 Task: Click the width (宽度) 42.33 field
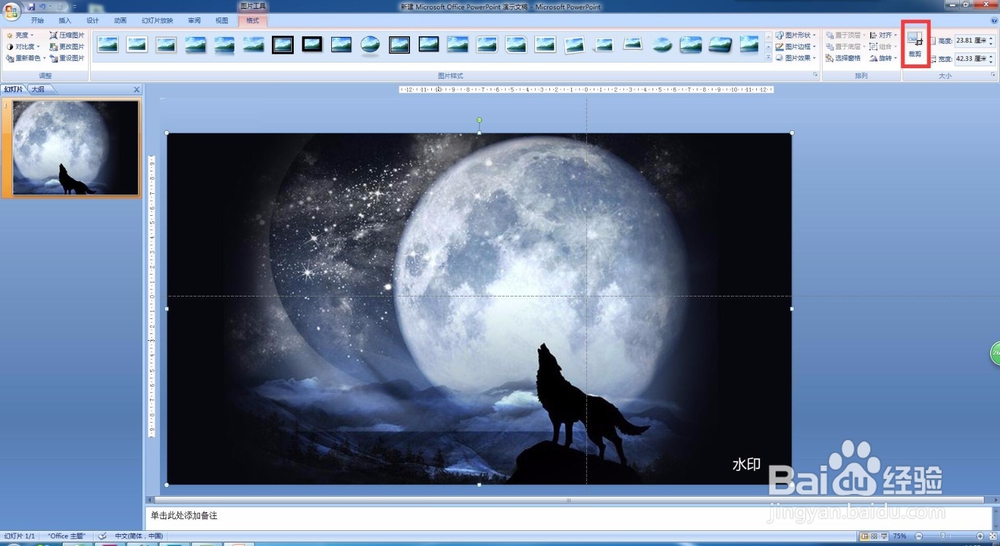[970, 58]
